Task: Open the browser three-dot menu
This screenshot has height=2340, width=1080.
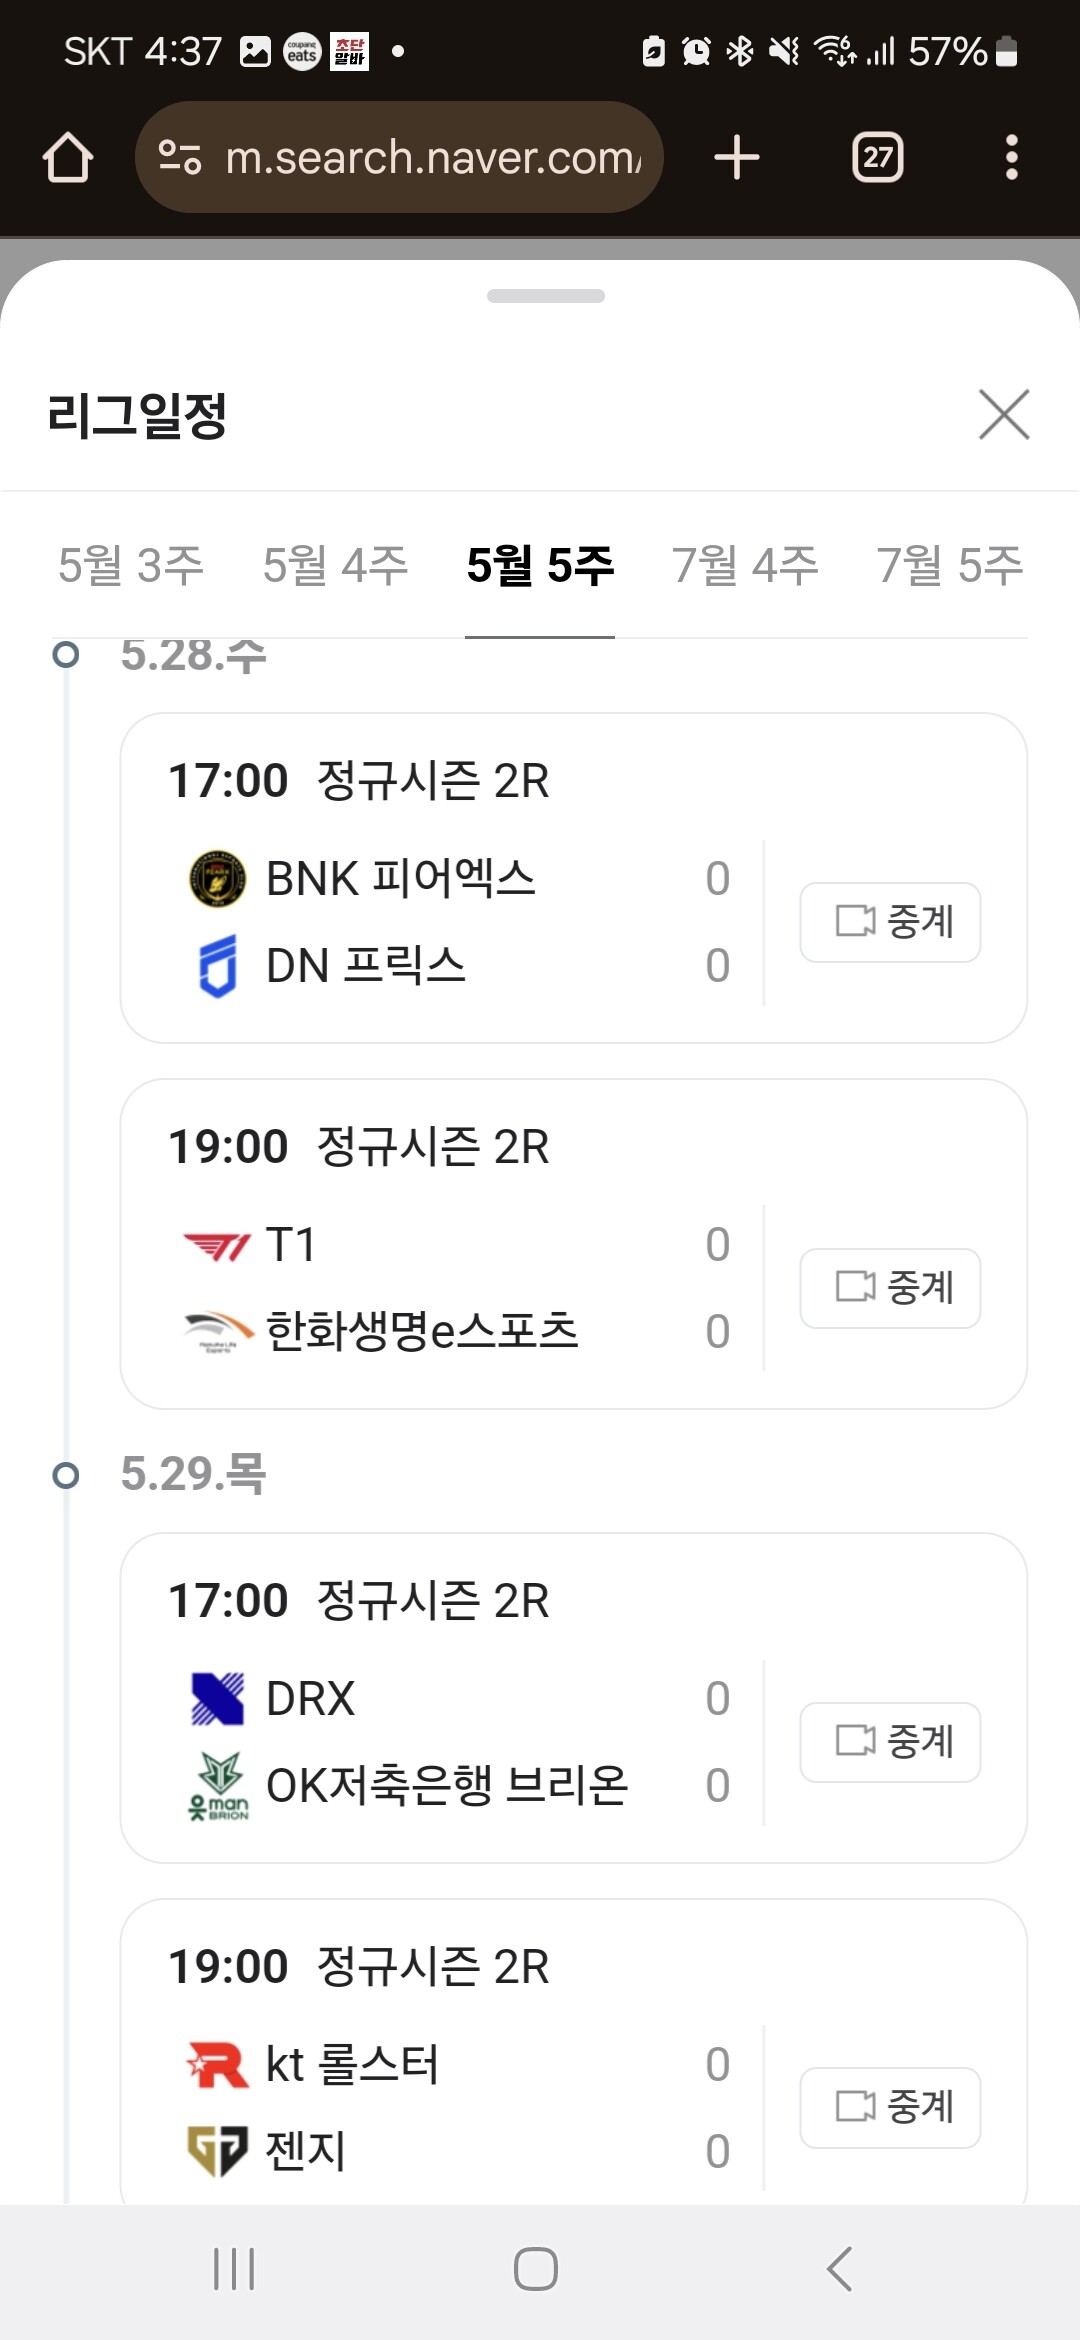Action: (x=1011, y=158)
